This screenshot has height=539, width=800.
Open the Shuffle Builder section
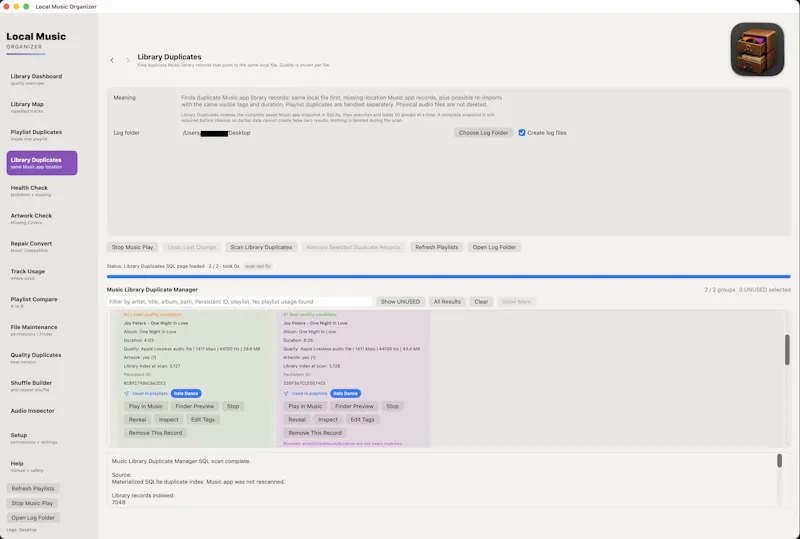42,386
